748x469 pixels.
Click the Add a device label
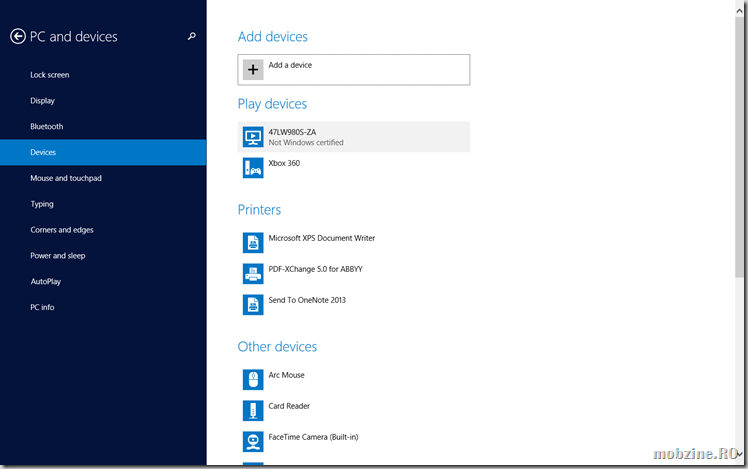pyautogui.click(x=290, y=65)
